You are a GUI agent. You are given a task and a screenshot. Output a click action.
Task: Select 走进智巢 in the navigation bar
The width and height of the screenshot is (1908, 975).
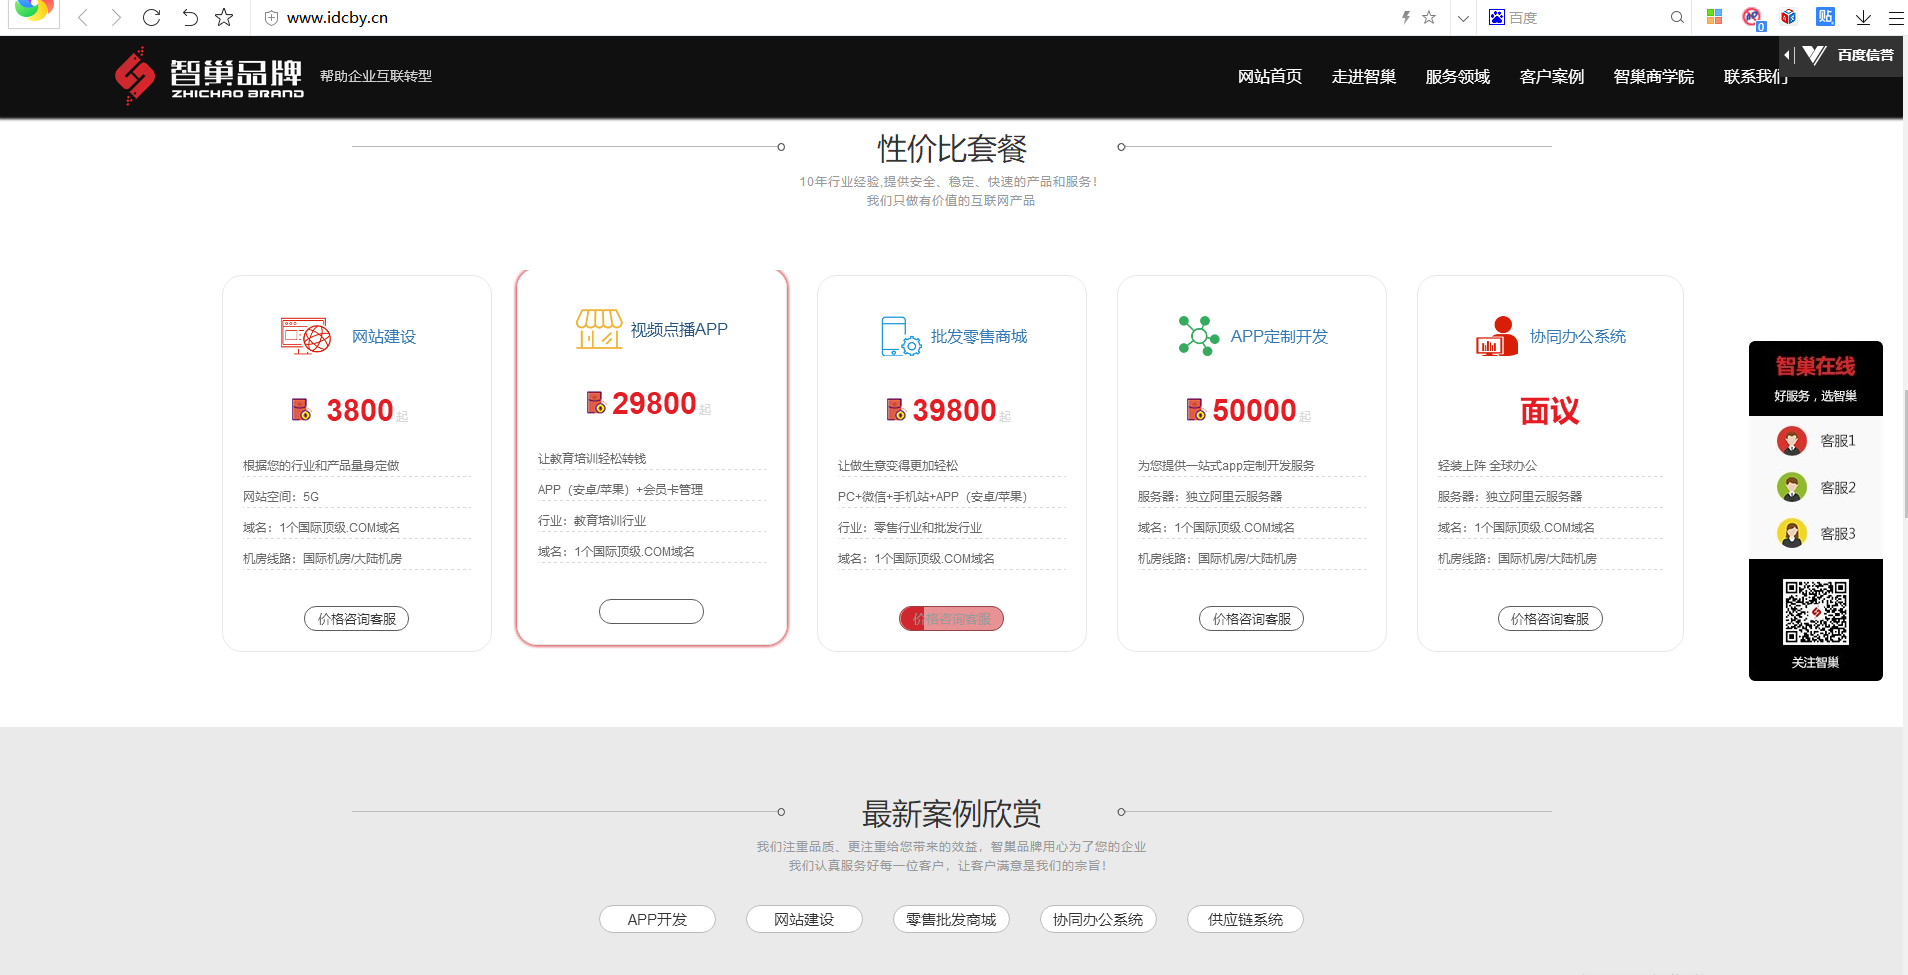1362,76
